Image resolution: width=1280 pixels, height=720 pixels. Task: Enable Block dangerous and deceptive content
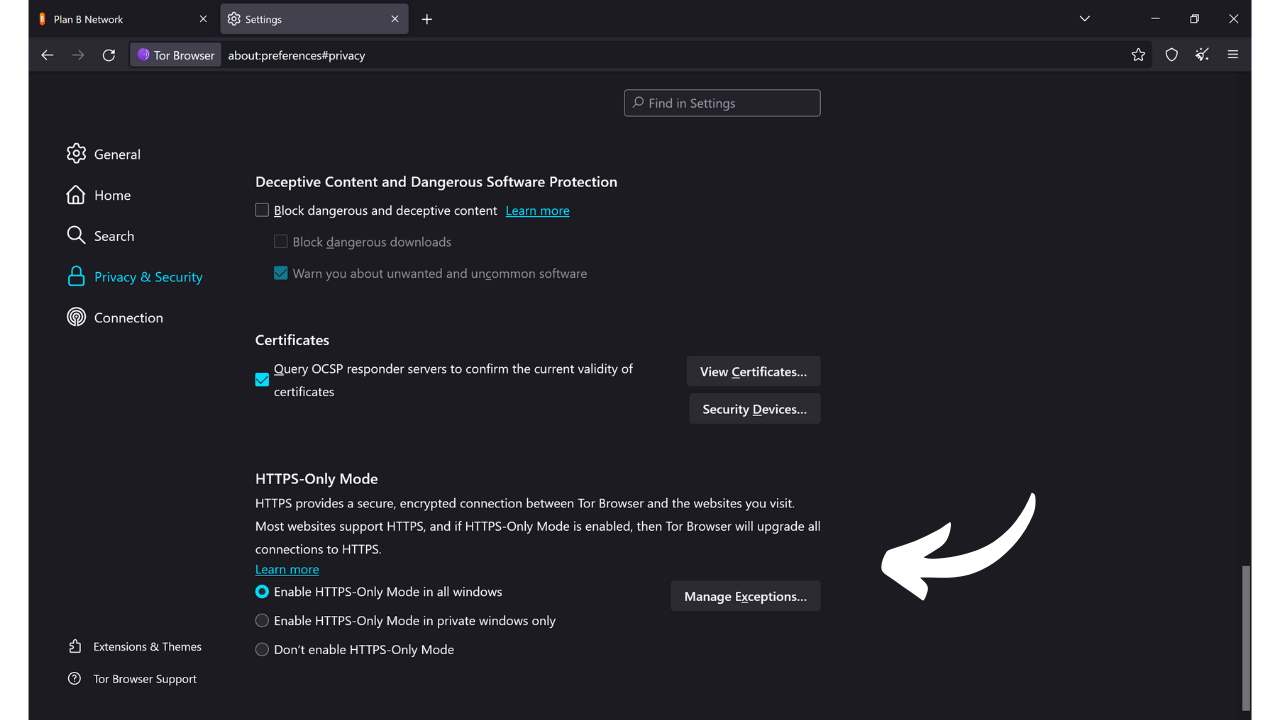(262, 210)
